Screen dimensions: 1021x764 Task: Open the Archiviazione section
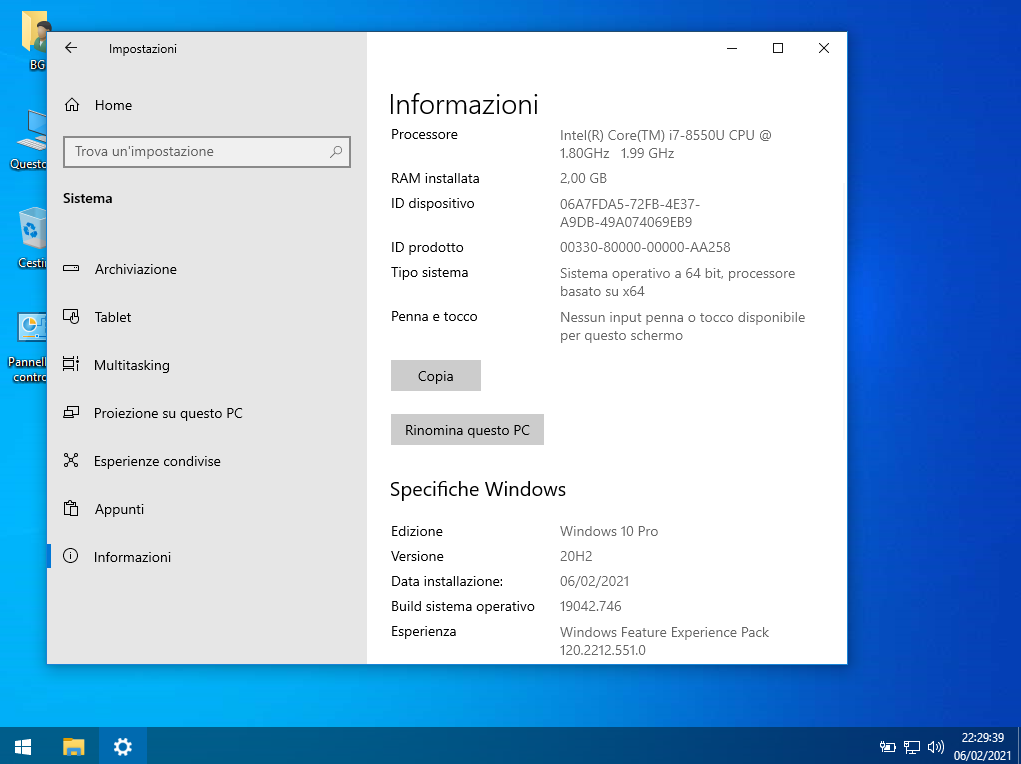click(x=207, y=269)
